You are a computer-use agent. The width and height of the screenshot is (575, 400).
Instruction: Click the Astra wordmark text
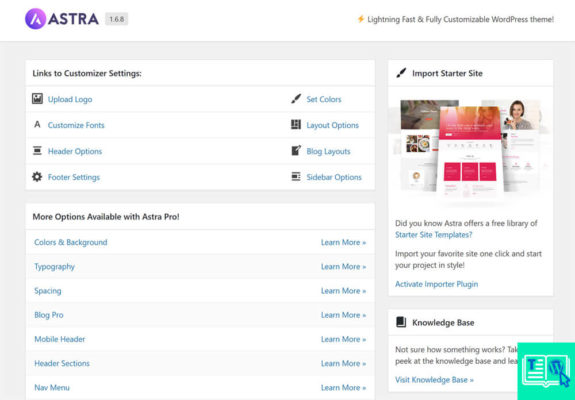(73, 19)
